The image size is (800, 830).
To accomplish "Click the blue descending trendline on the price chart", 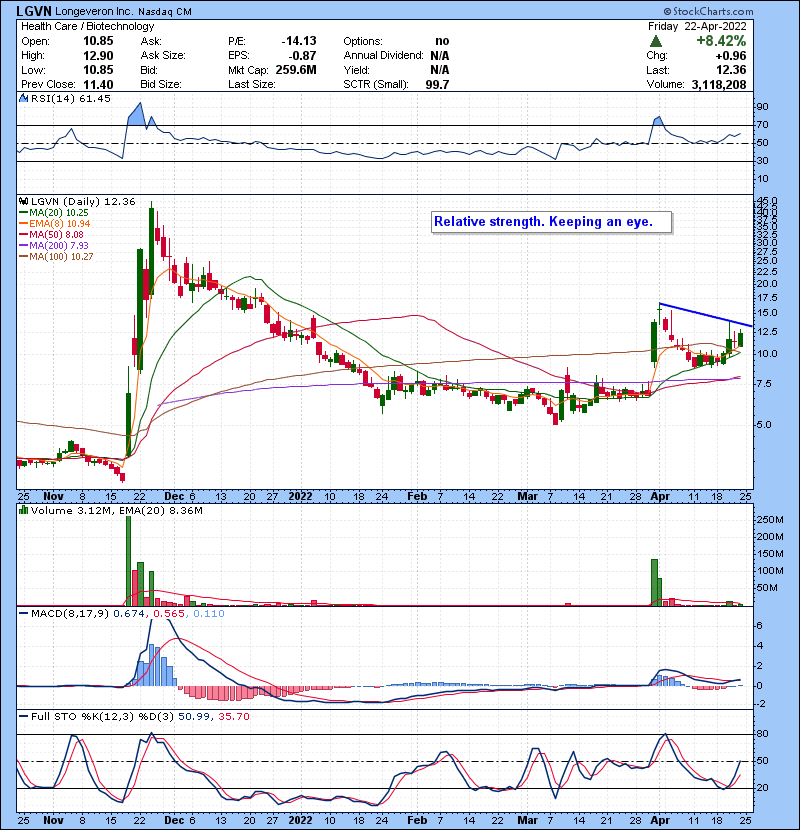I will point(706,315).
